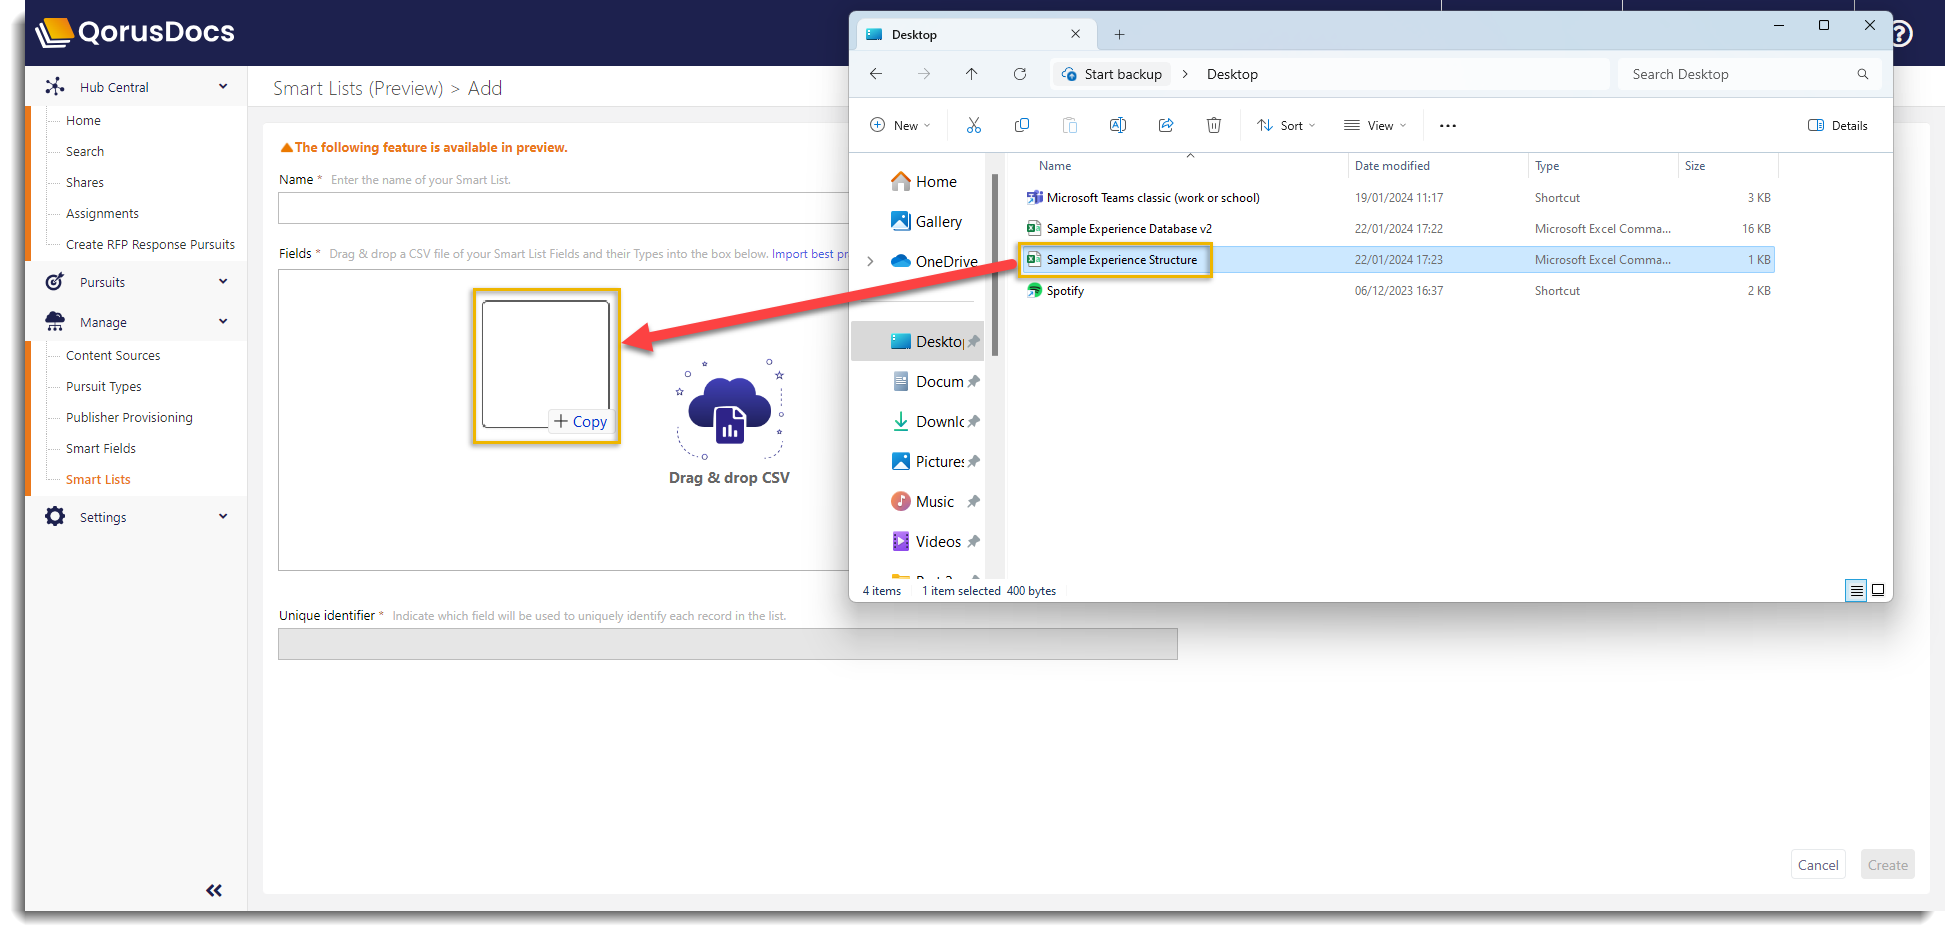Expand the Settings sidebar section
The image size is (1945, 936).
223,517
